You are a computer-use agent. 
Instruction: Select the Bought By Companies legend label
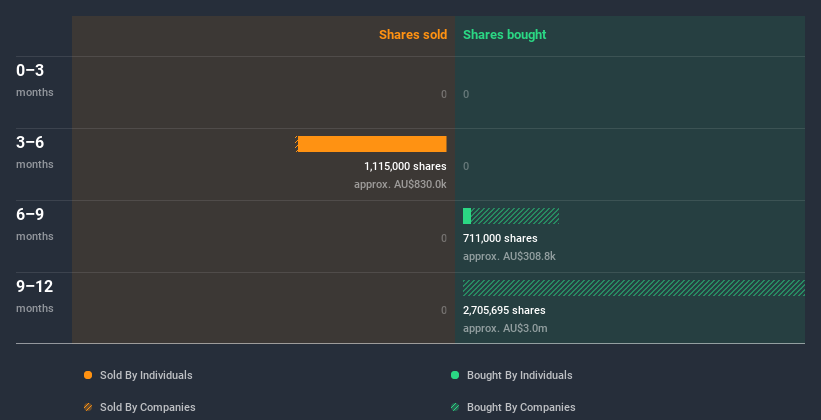521,407
